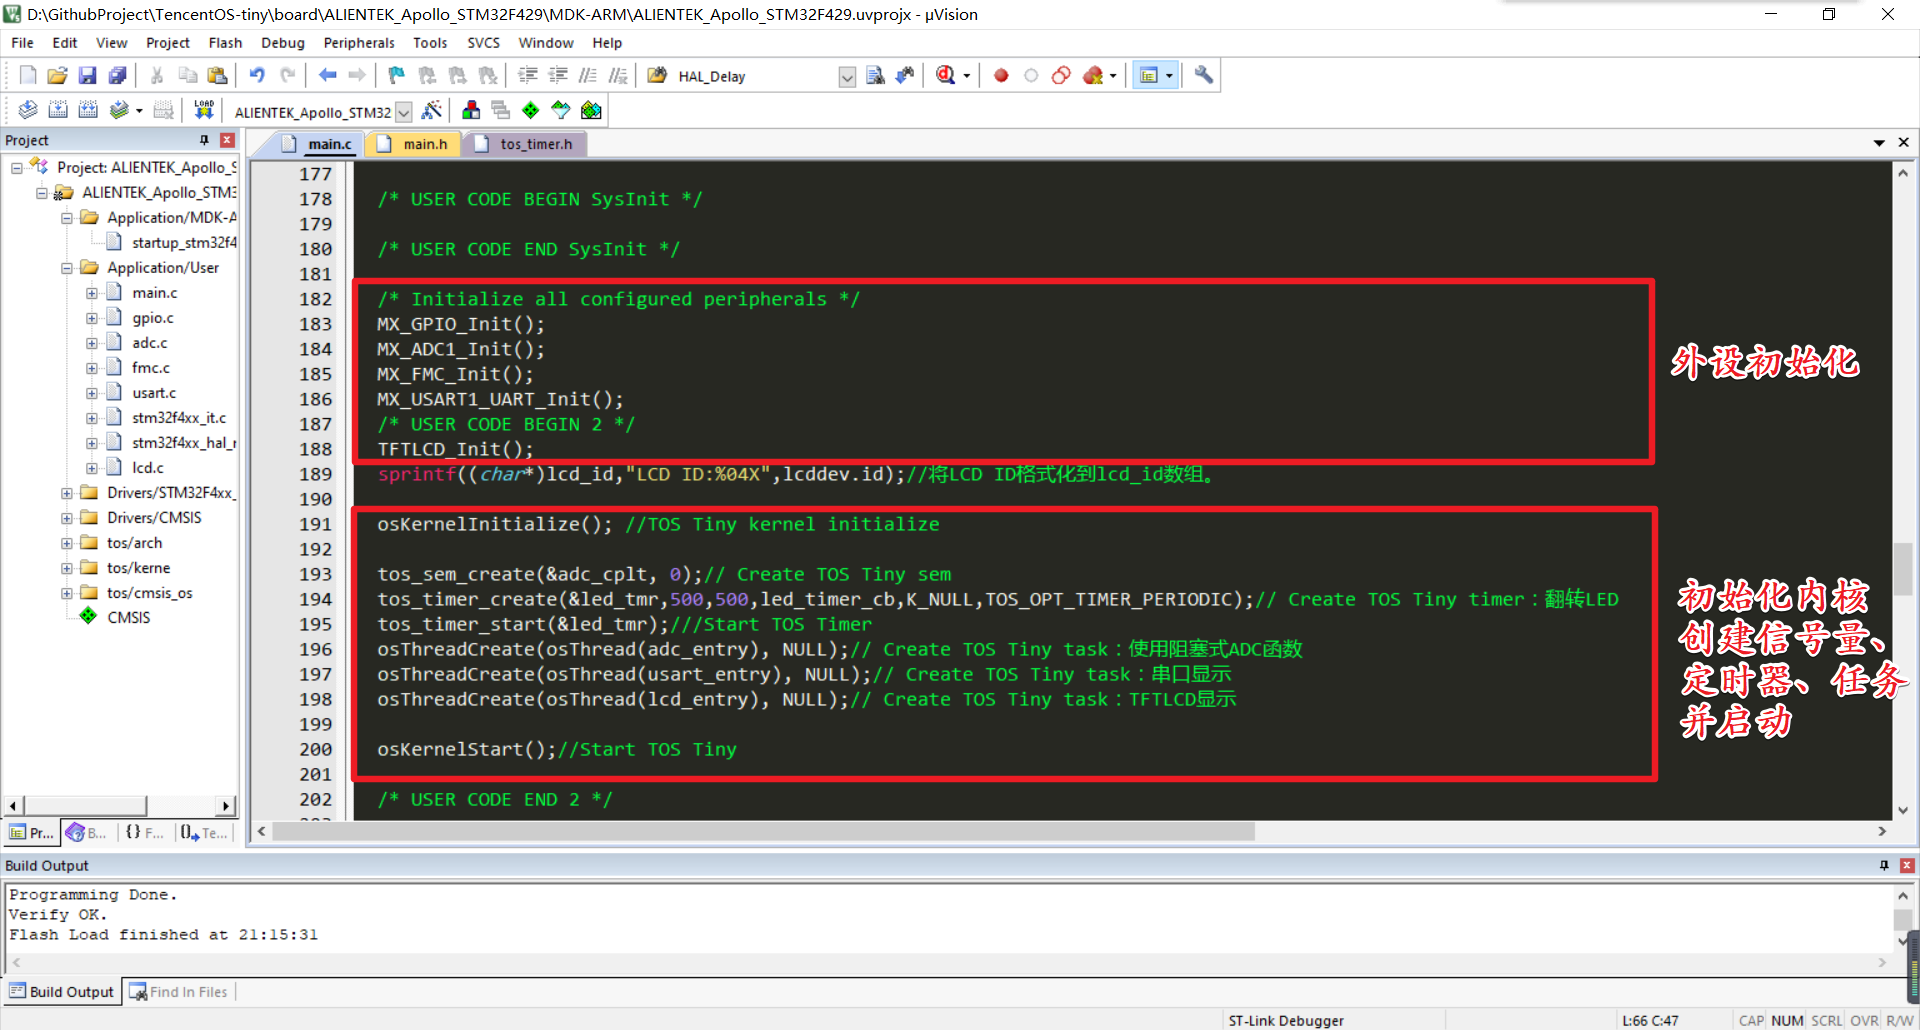Switch to the tos_timer.h tab
Screen dimensions: 1920x1030
pos(535,144)
